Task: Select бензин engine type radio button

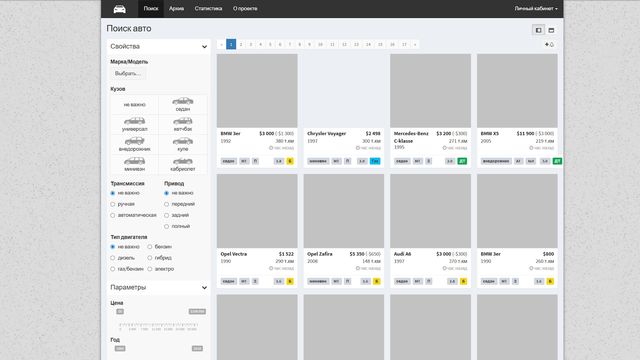Action: (150, 247)
